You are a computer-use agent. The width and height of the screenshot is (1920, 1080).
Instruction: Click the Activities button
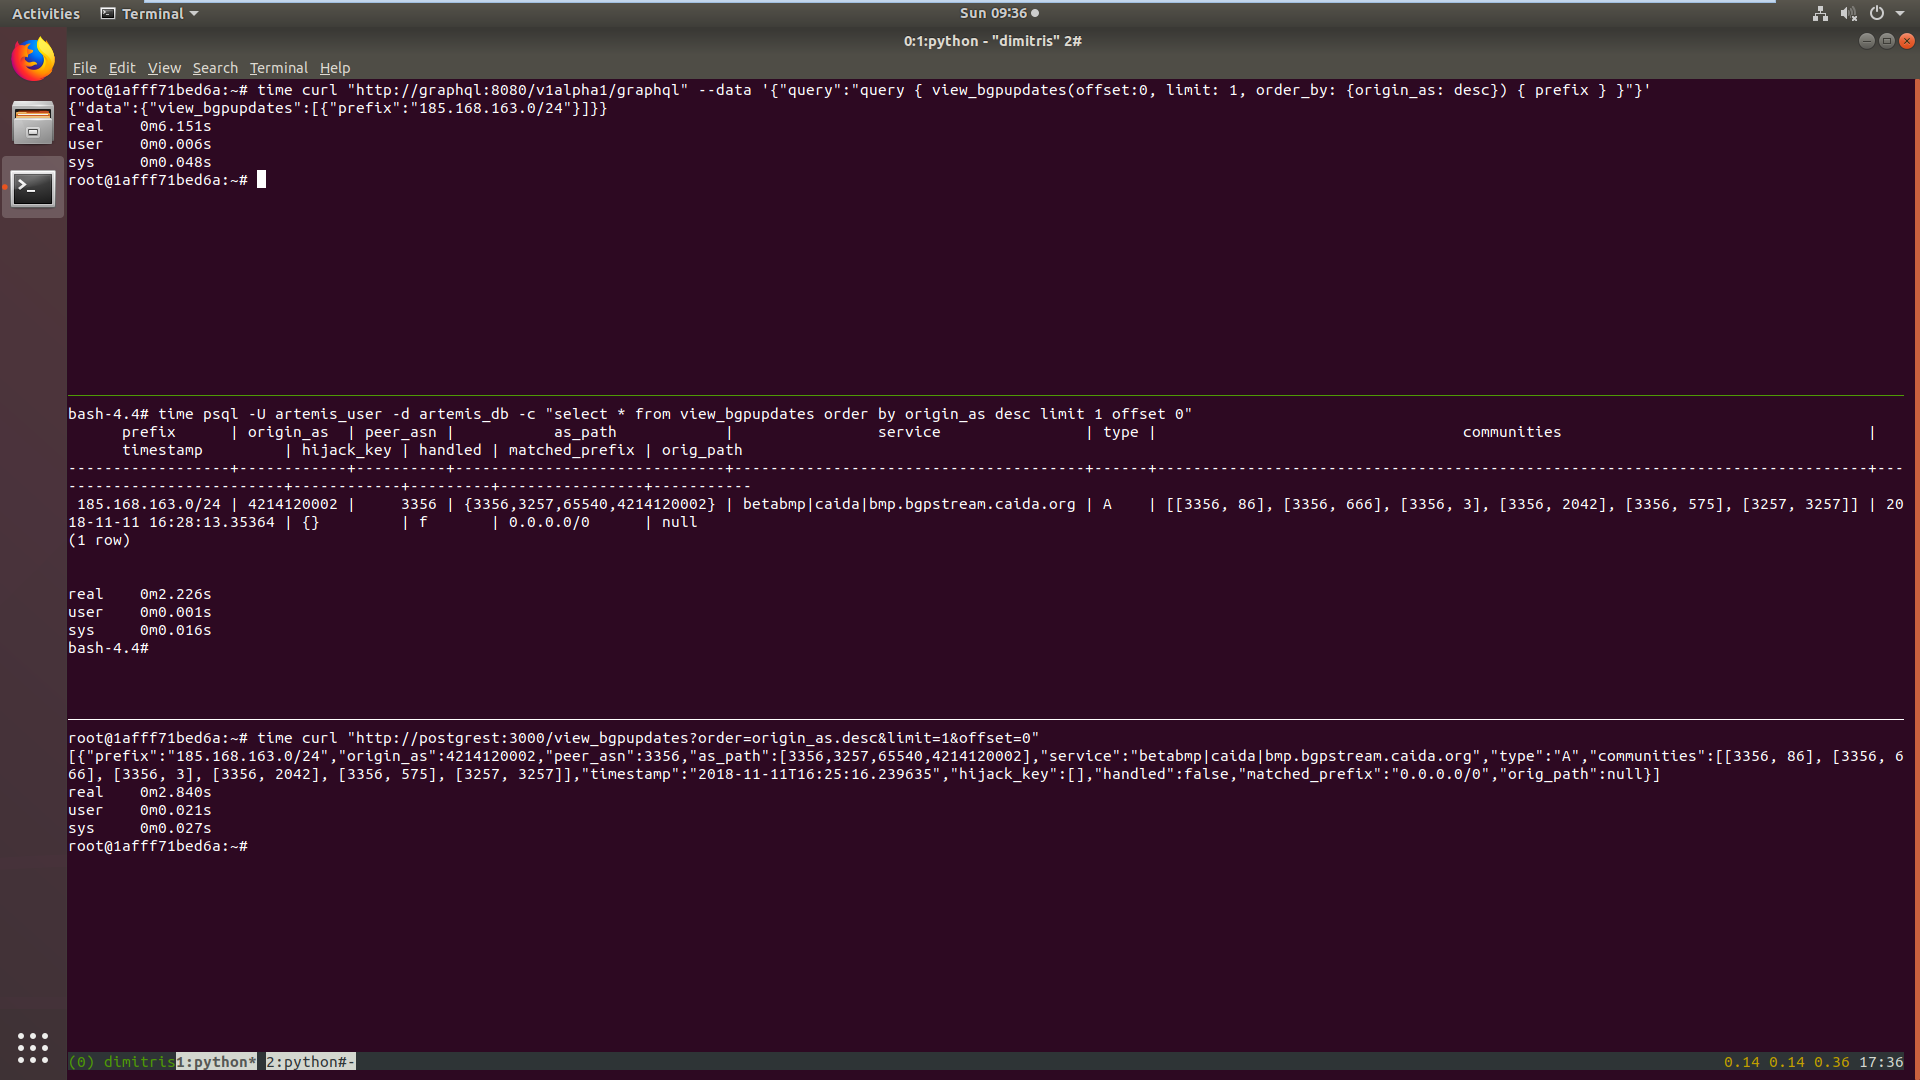pos(46,14)
